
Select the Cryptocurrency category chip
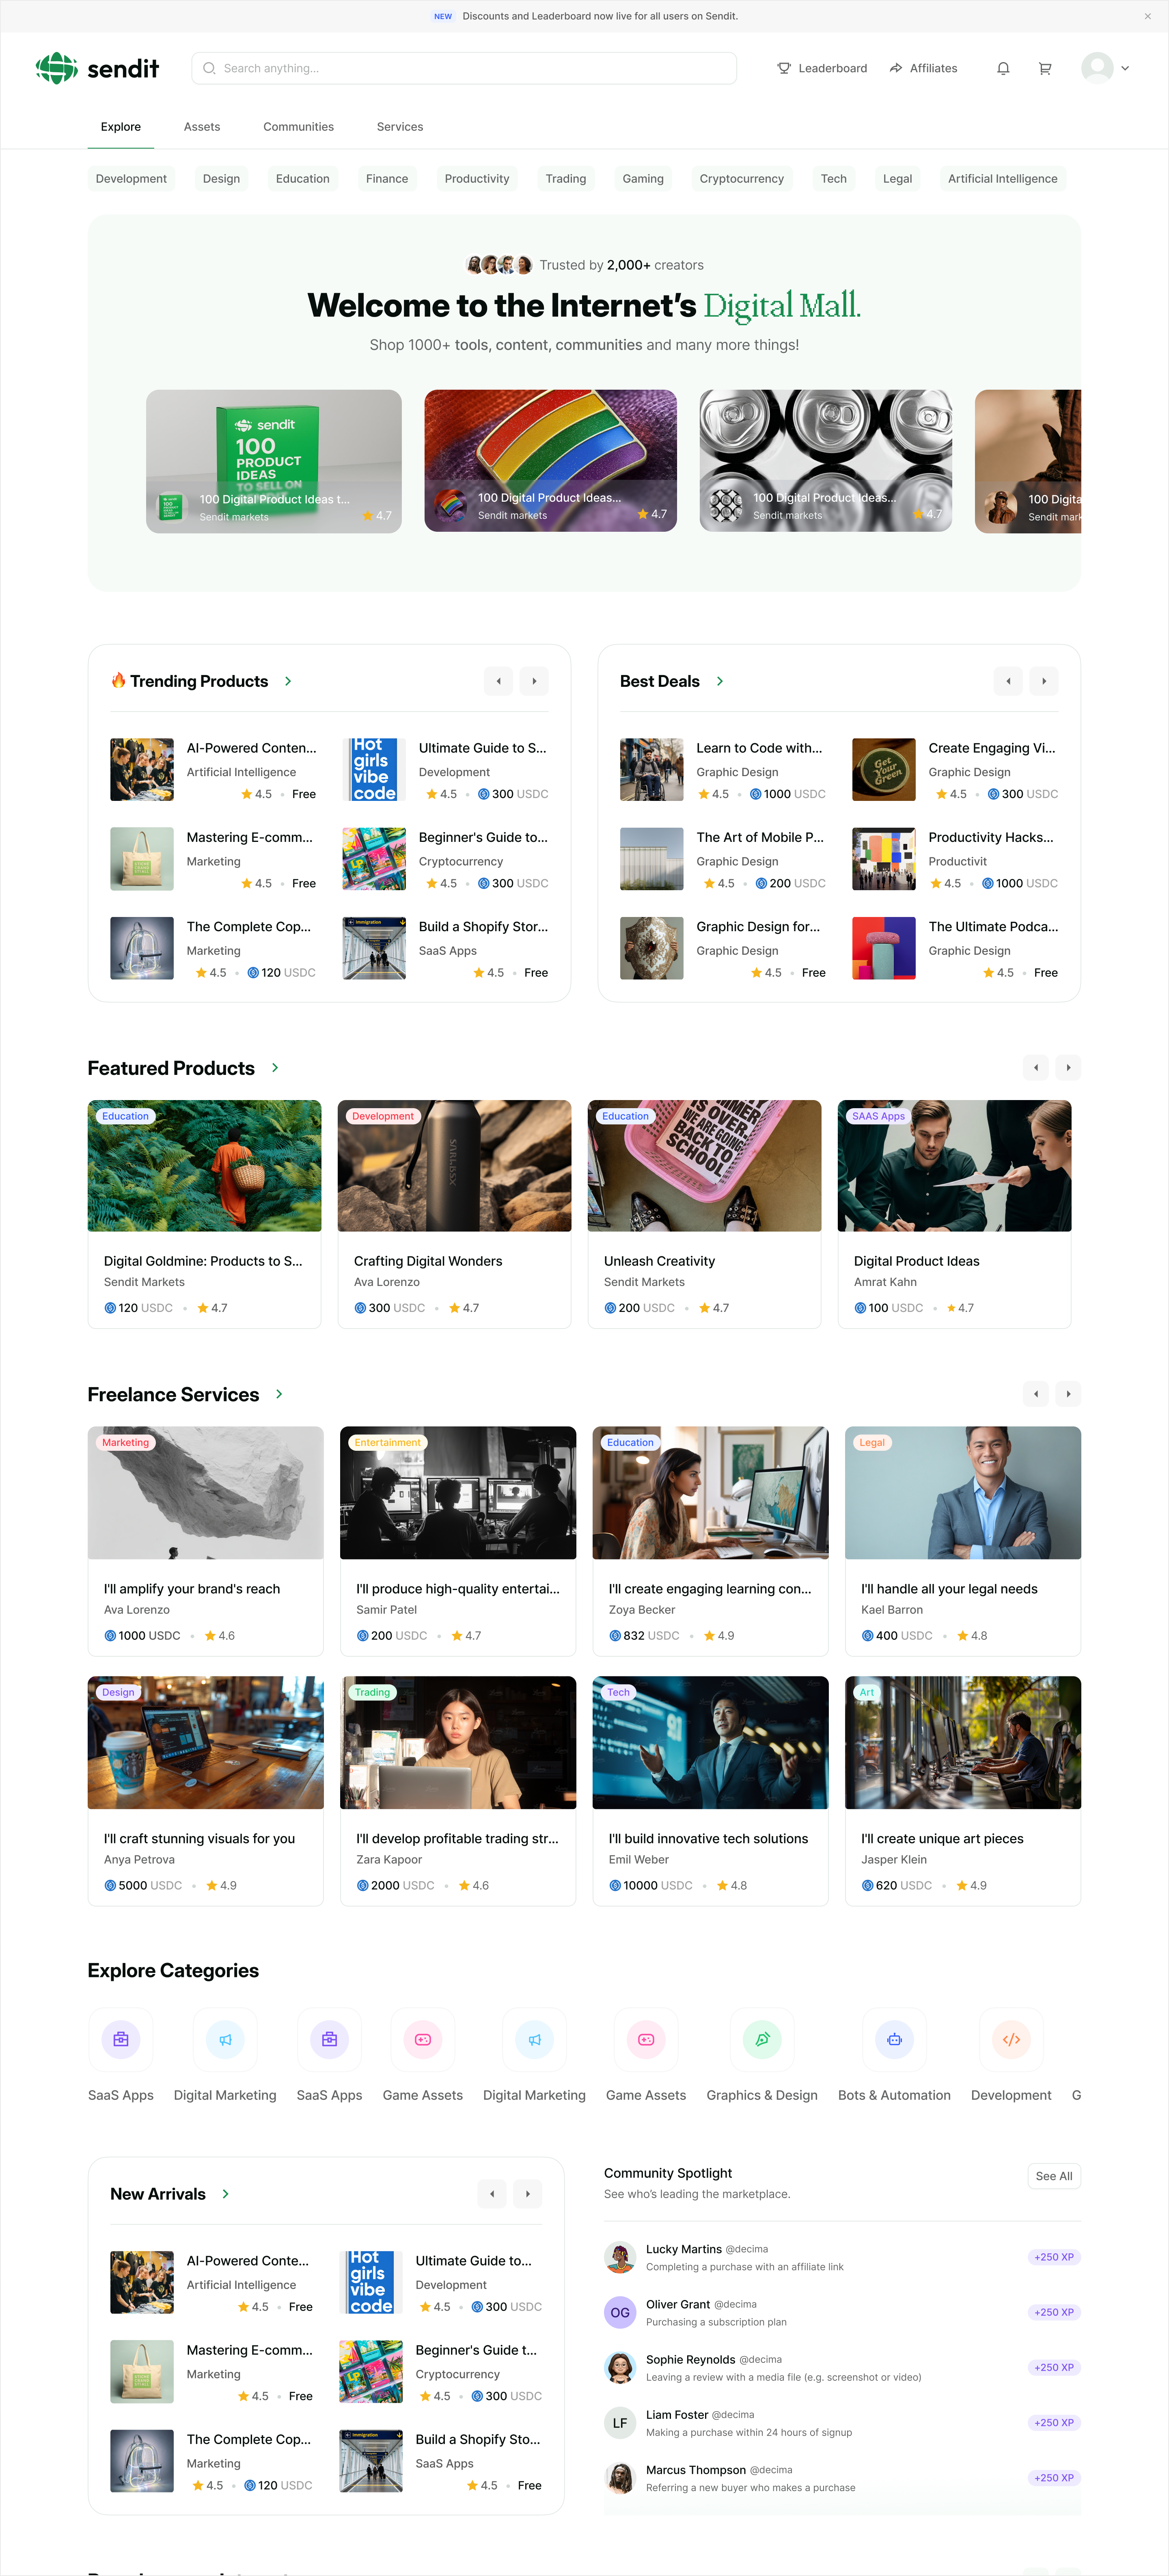click(742, 179)
